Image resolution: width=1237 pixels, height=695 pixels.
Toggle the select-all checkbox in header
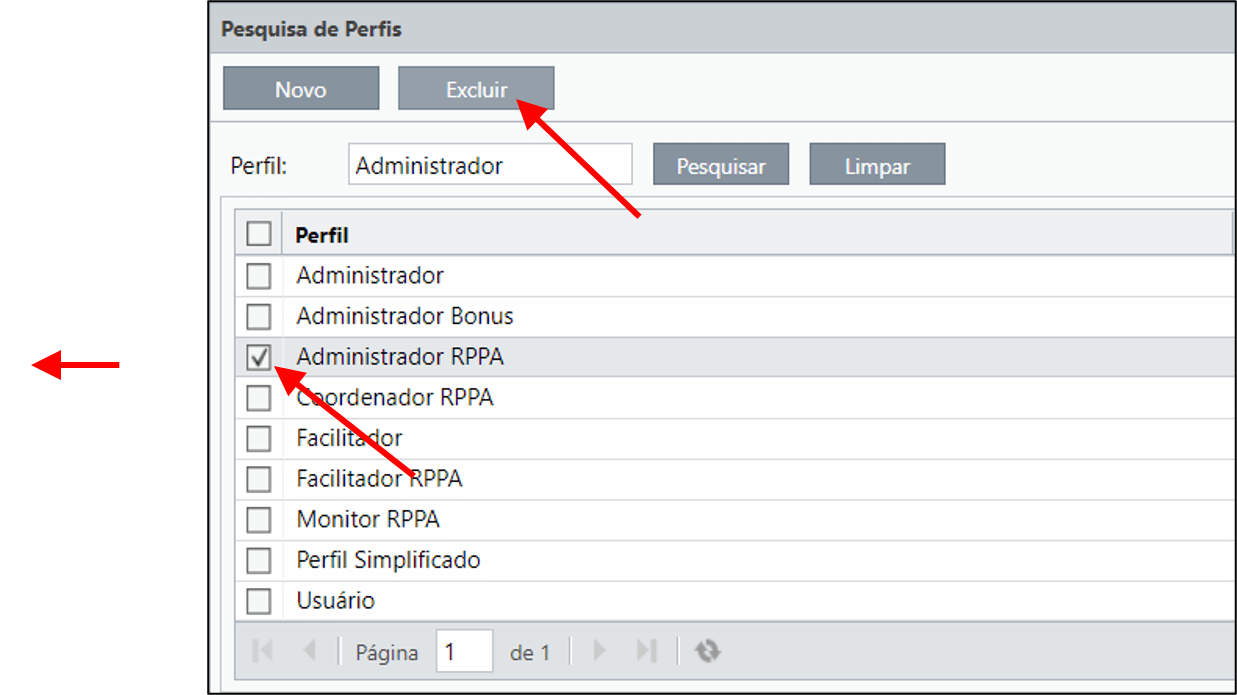click(259, 234)
